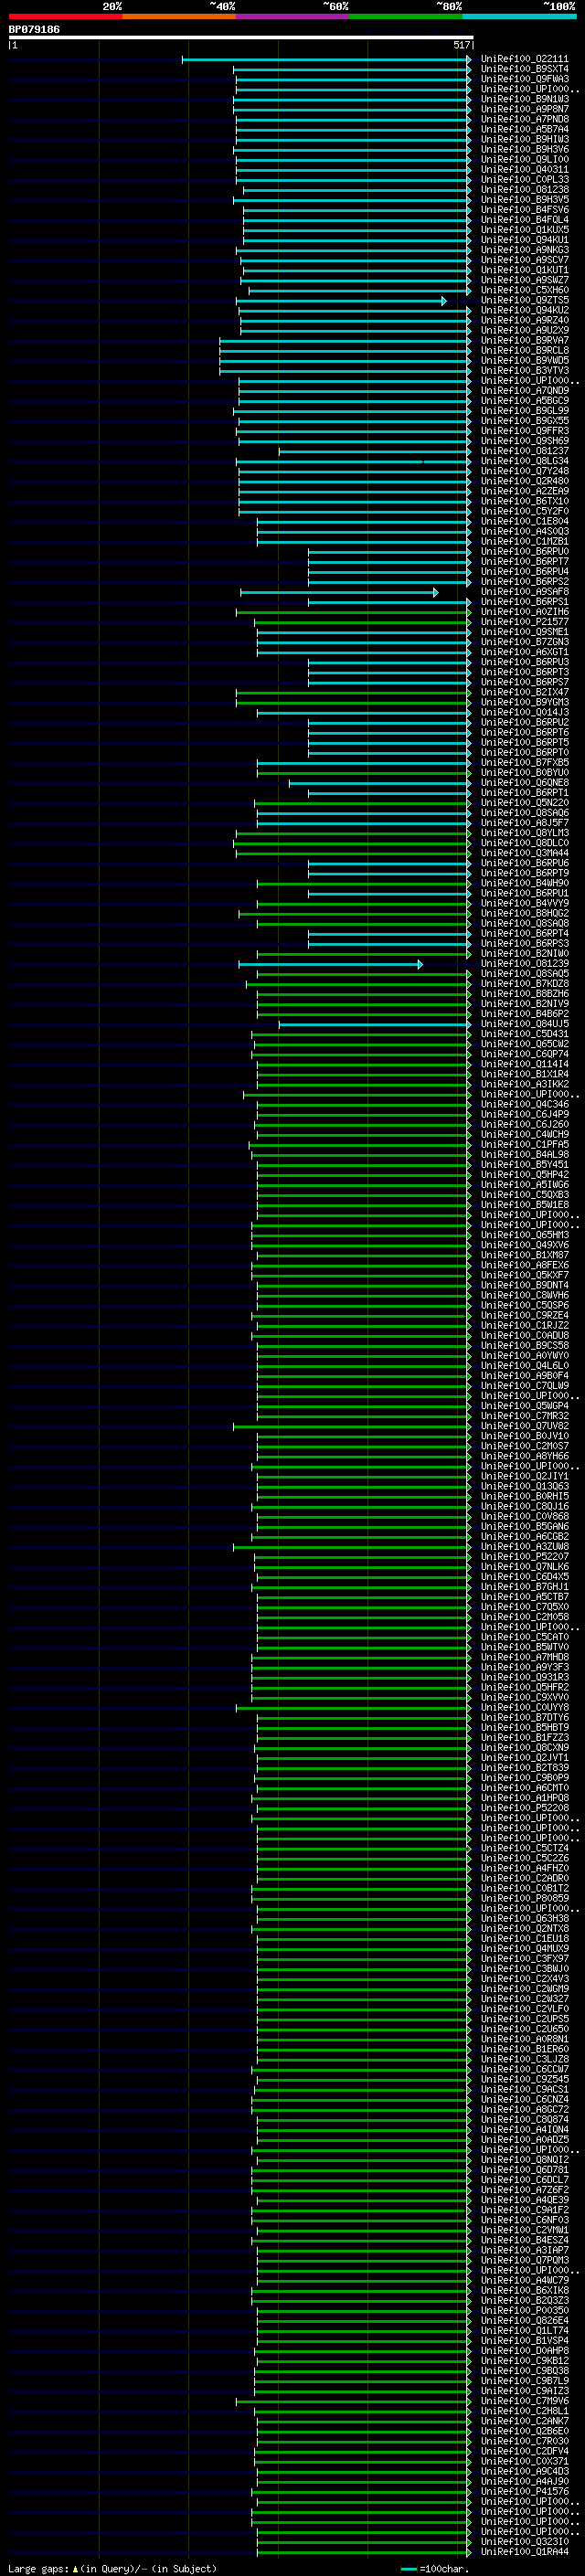The image size is (585, 2576).
Task: Select the UniRef100_Q014J3 label
Action: [524, 713]
